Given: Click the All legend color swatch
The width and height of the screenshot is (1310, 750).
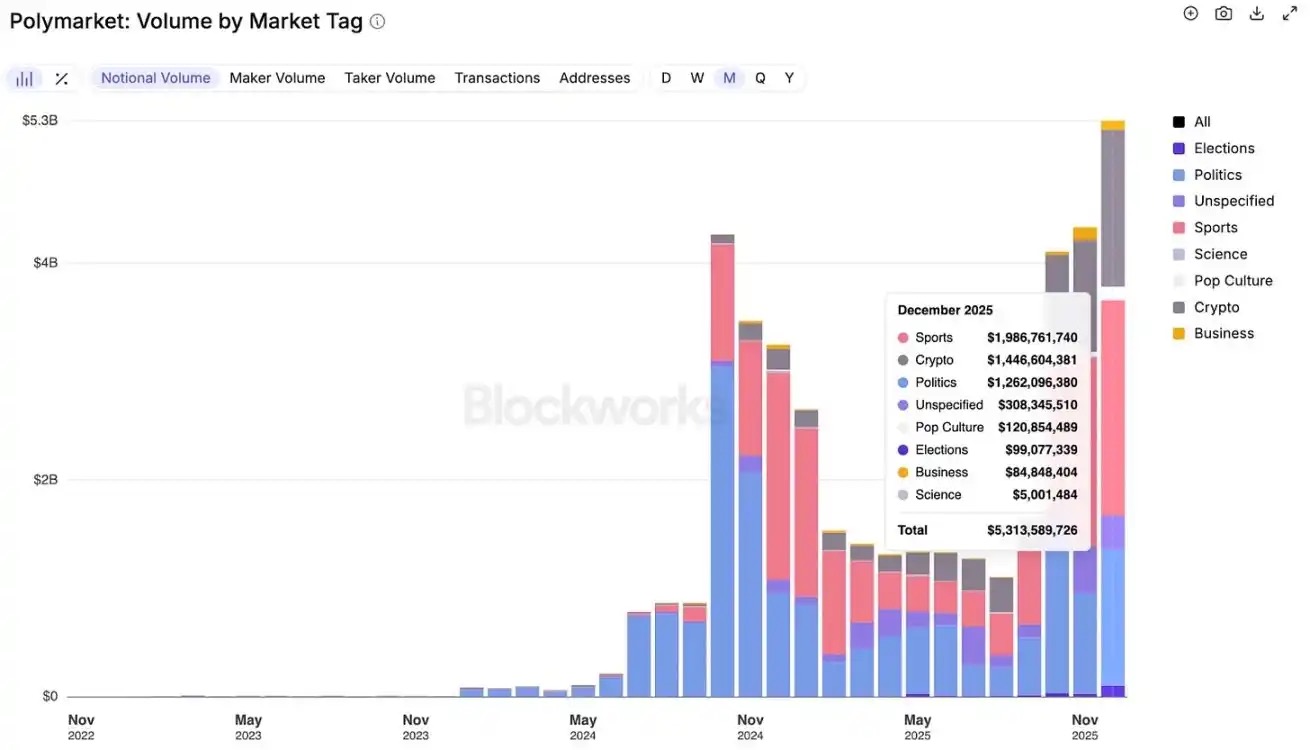Looking at the screenshot, I should point(1177,121).
